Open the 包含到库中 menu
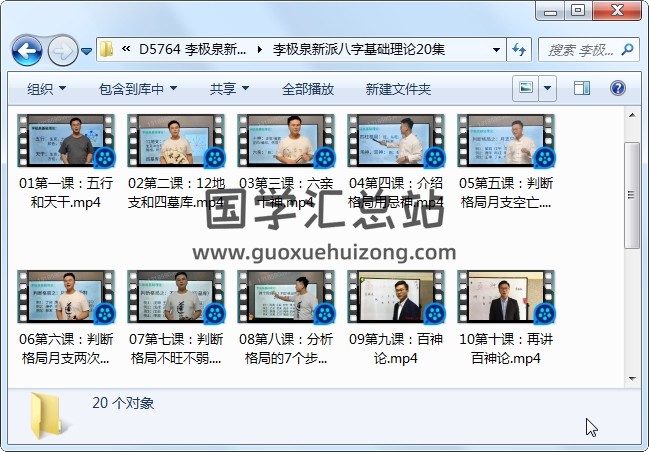 [137, 89]
